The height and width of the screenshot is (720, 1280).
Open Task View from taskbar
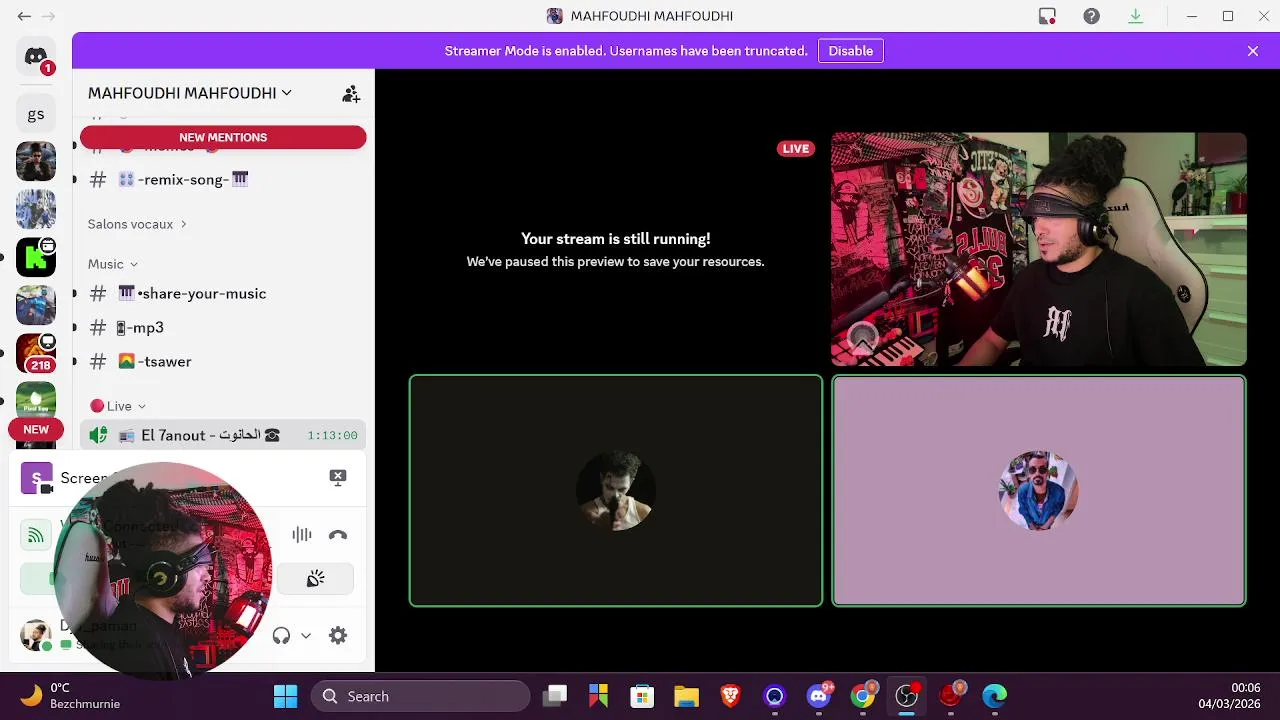[555, 696]
